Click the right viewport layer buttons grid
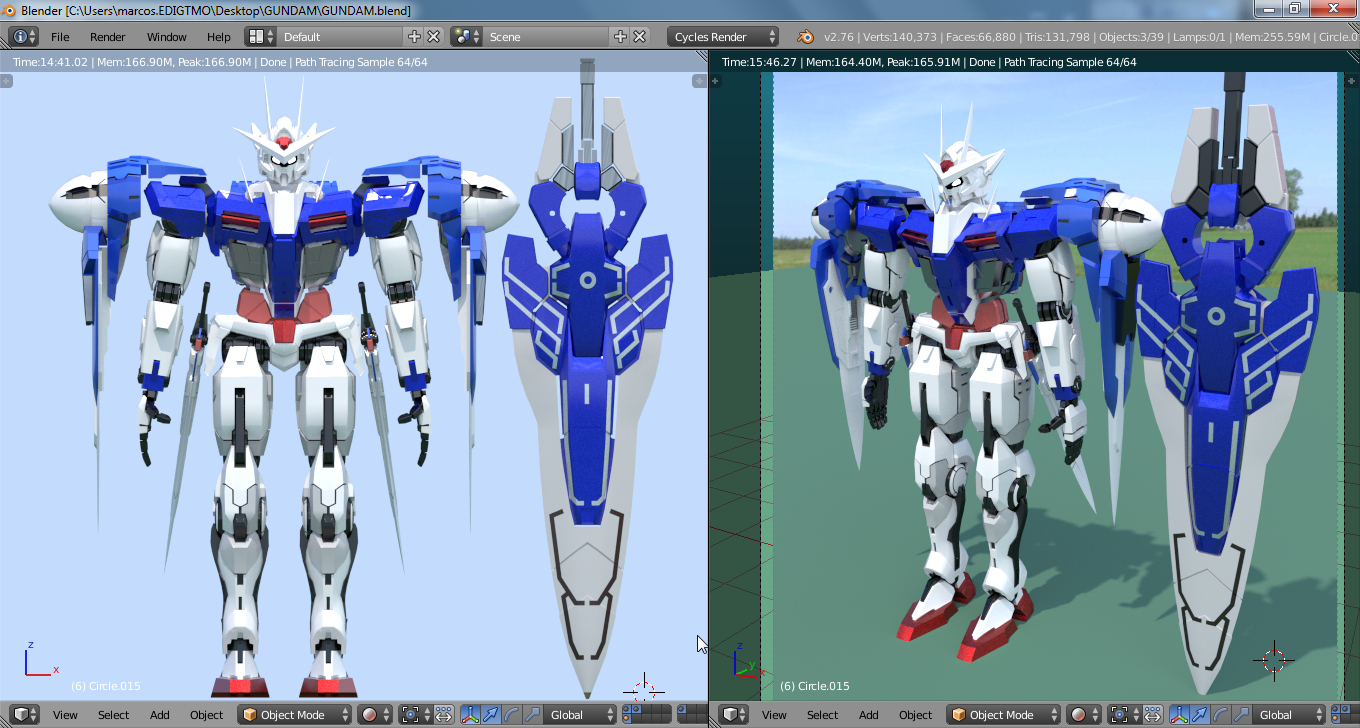The width and height of the screenshot is (1360, 728). [1345, 715]
